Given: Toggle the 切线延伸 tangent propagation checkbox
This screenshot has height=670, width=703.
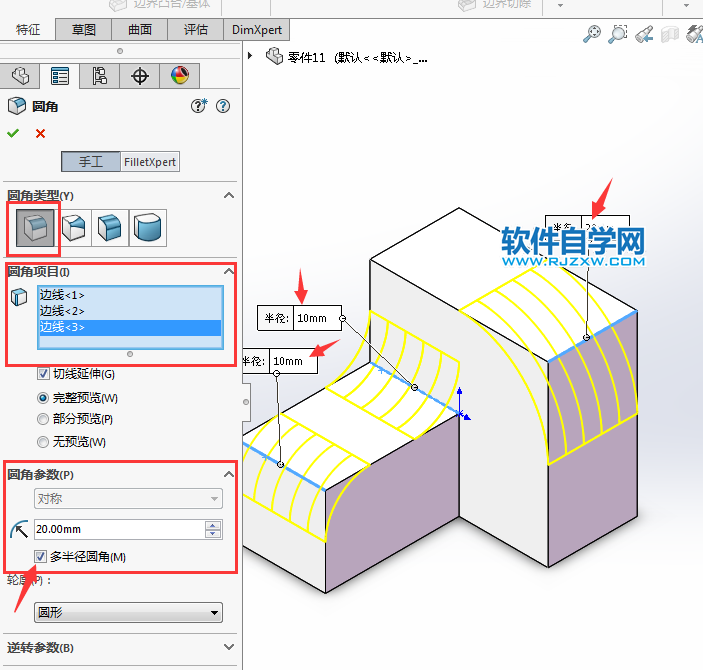Looking at the screenshot, I should 43,374.
